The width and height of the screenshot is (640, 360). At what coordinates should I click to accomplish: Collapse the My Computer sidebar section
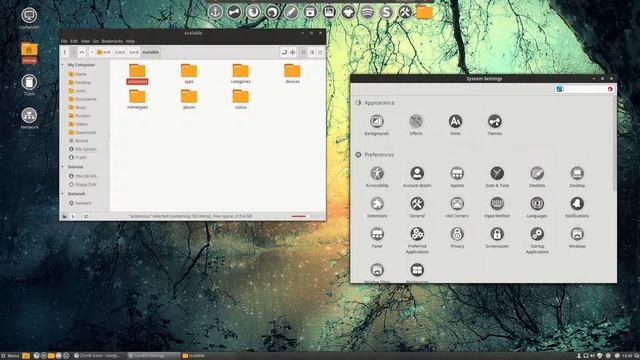coord(63,65)
